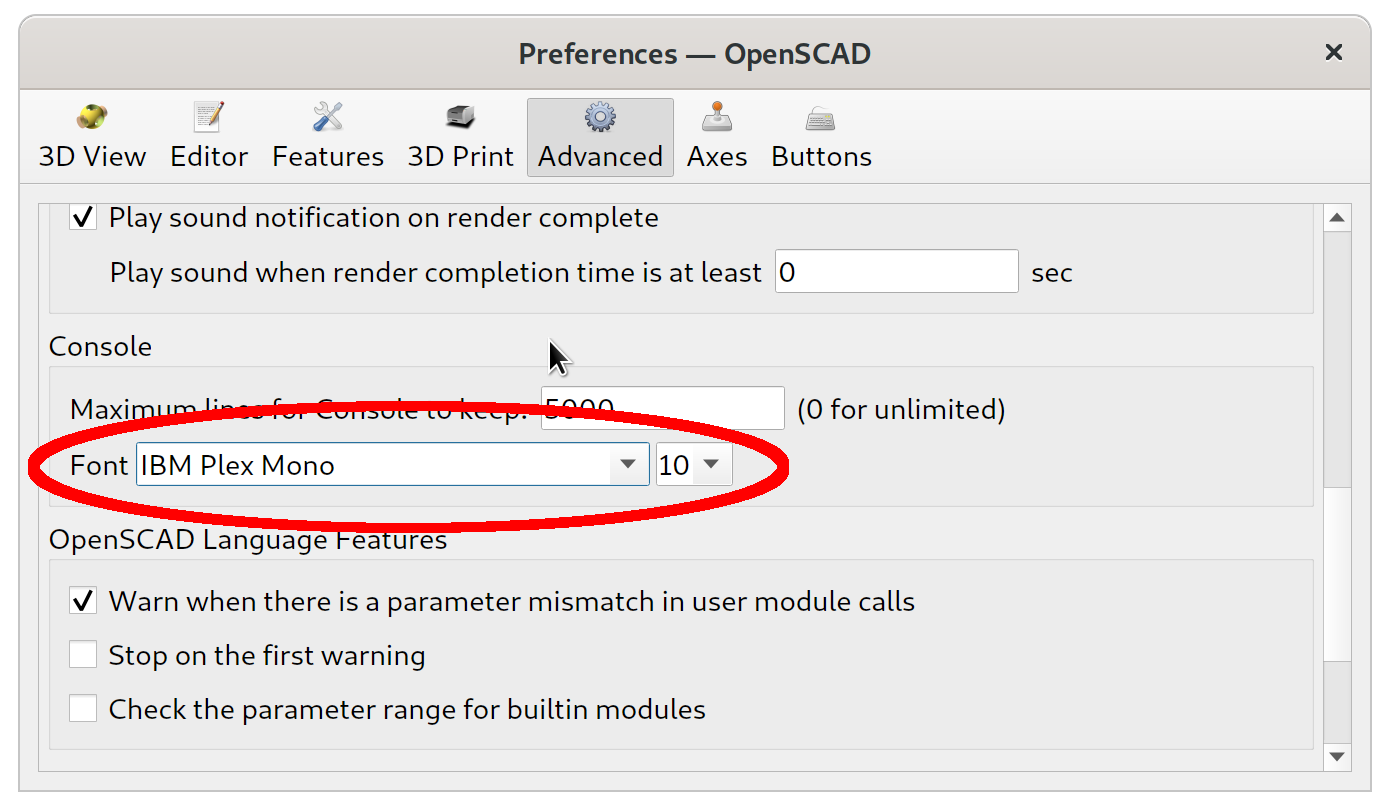Select the Advanced gear icon
The image size is (1390, 810).
point(600,118)
